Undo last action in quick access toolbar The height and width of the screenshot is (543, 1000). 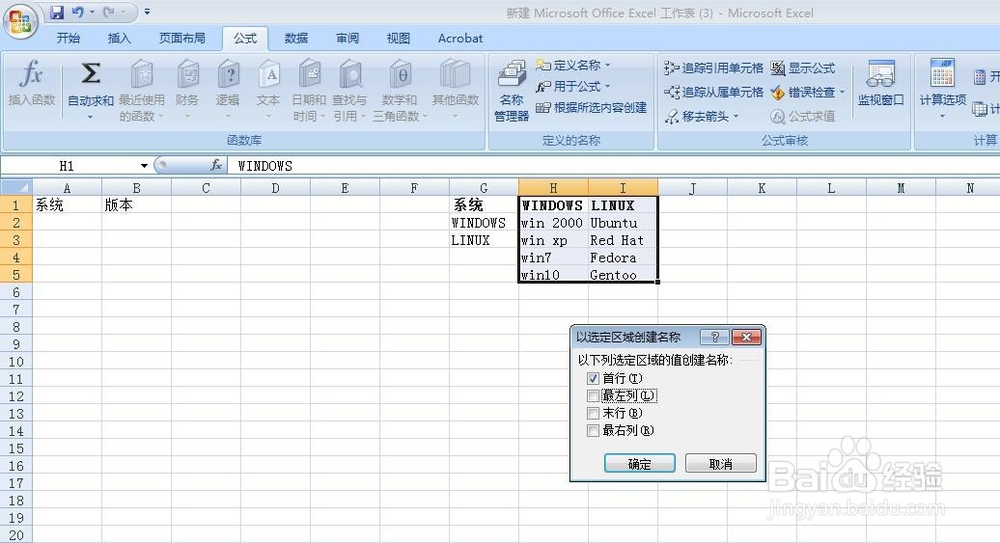click(x=77, y=11)
